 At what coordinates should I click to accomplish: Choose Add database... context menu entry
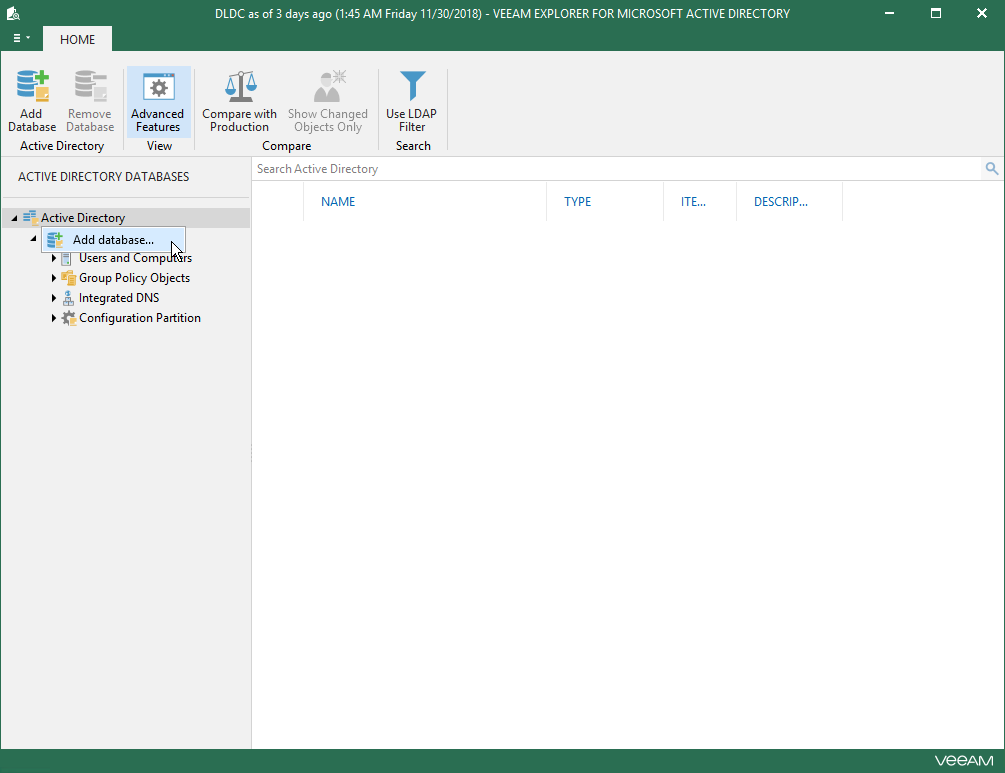(113, 240)
